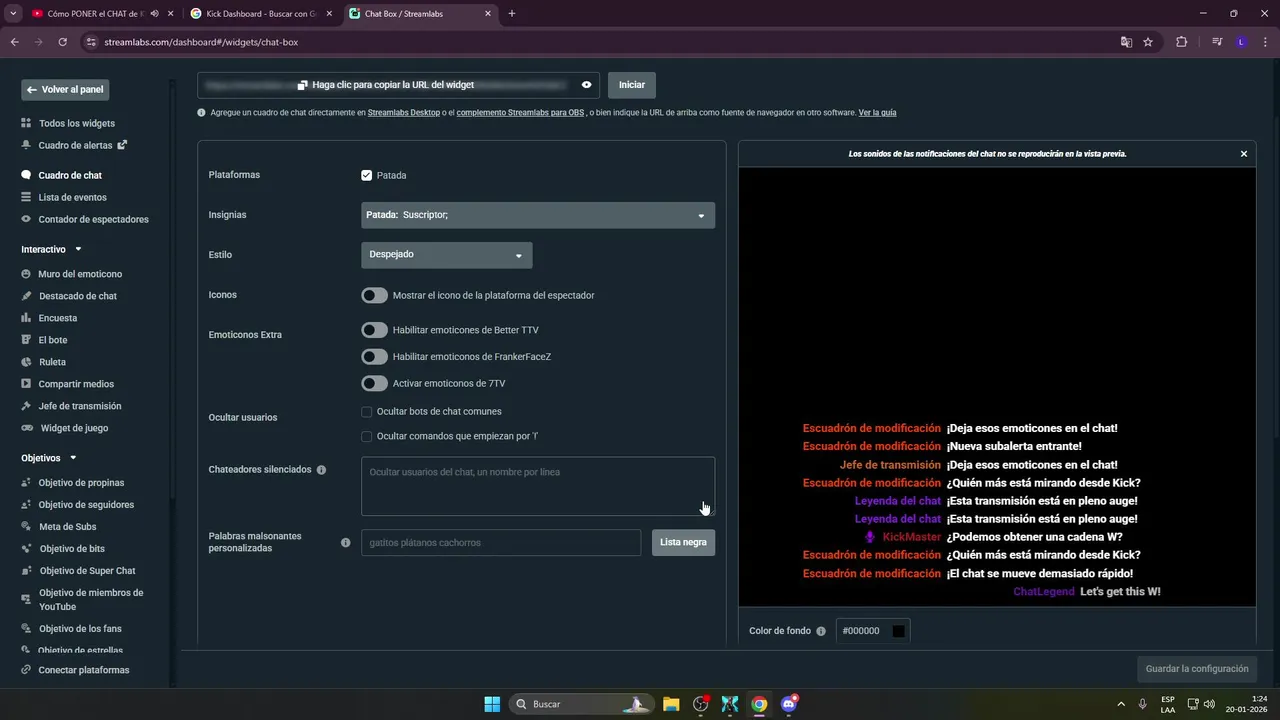
Task: Open the Streamlabs Desktop link
Action: (404, 113)
